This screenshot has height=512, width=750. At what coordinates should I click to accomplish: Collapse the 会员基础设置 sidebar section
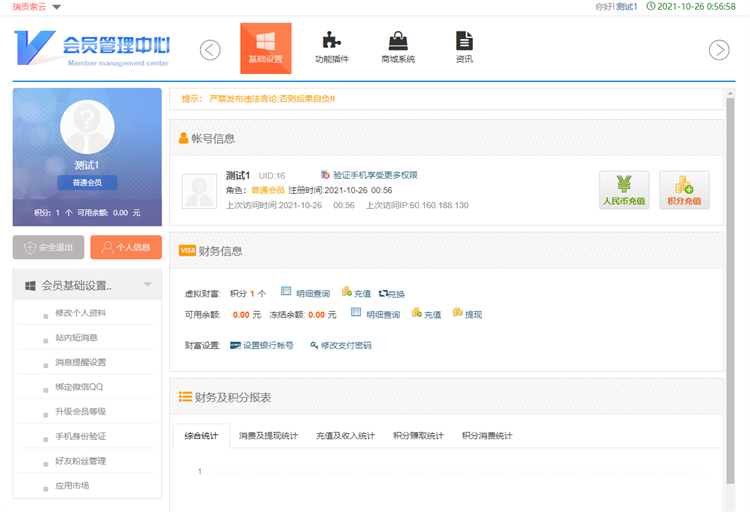click(x=148, y=285)
